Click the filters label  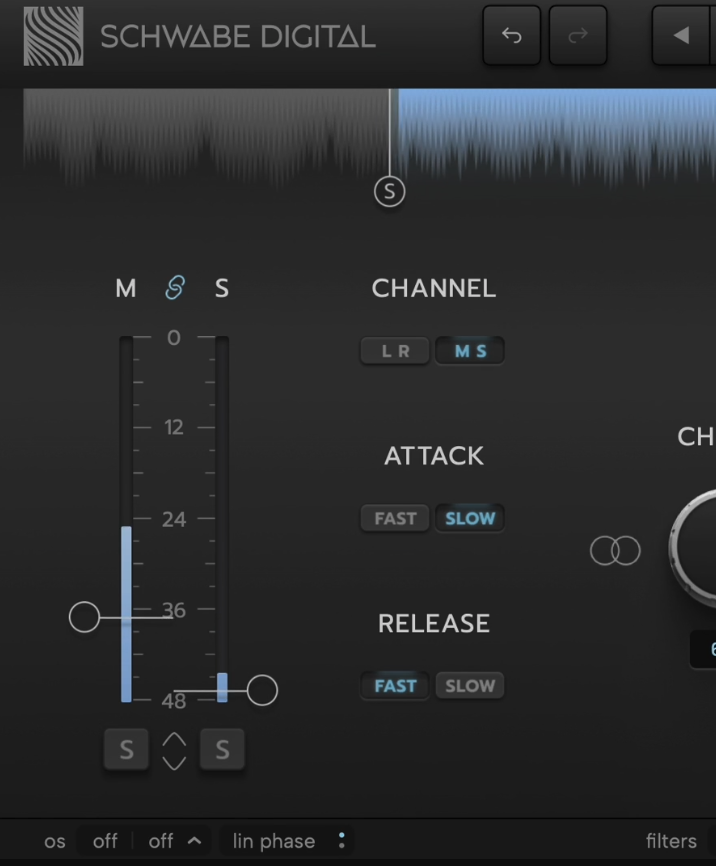click(671, 841)
